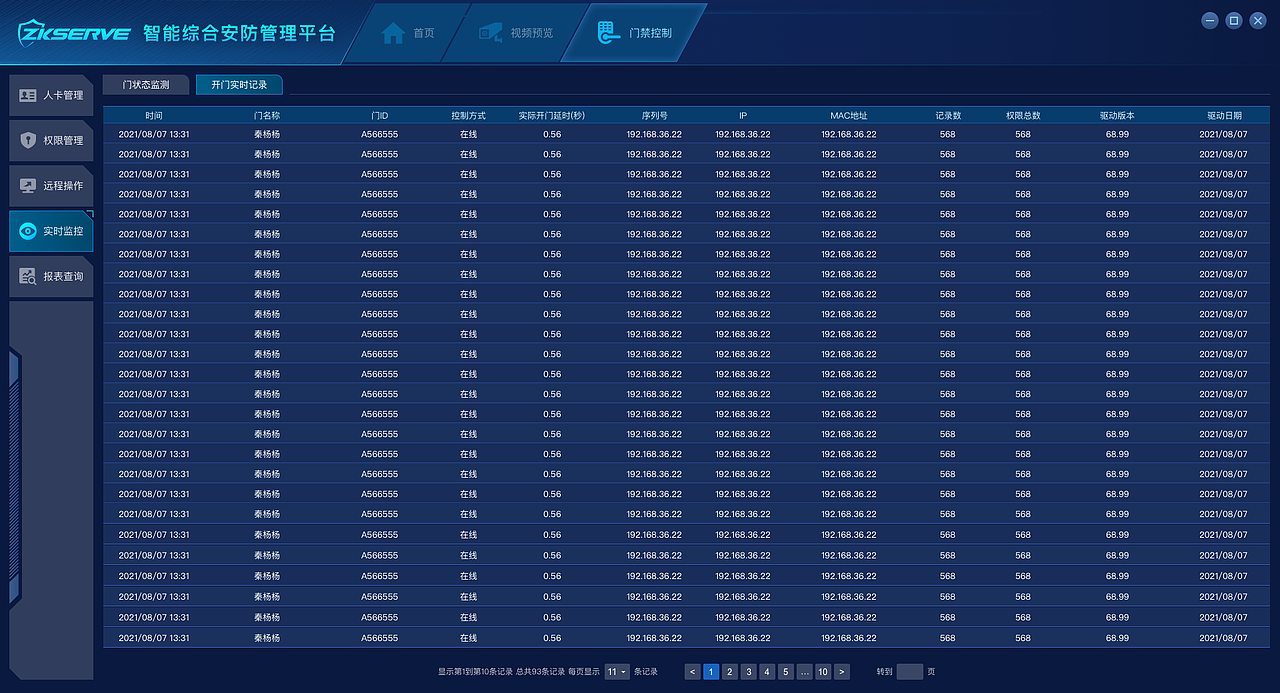Open the 每页显示 page-size dropdown

point(617,672)
